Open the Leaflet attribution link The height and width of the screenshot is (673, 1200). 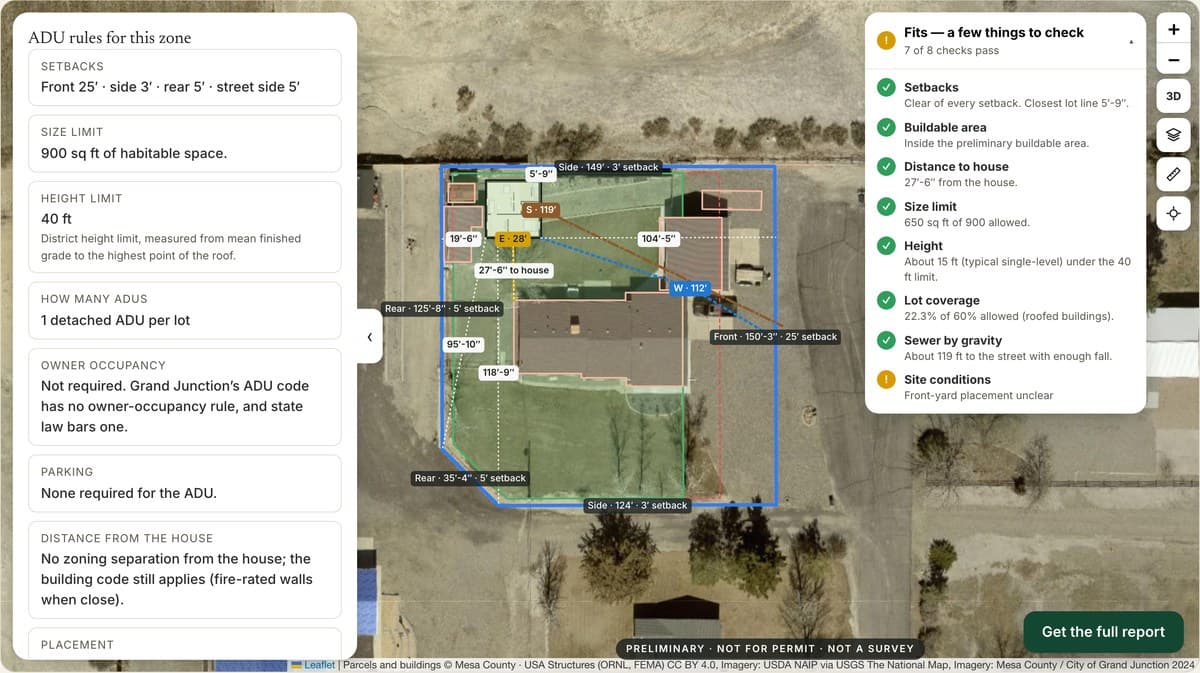click(319, 664)
